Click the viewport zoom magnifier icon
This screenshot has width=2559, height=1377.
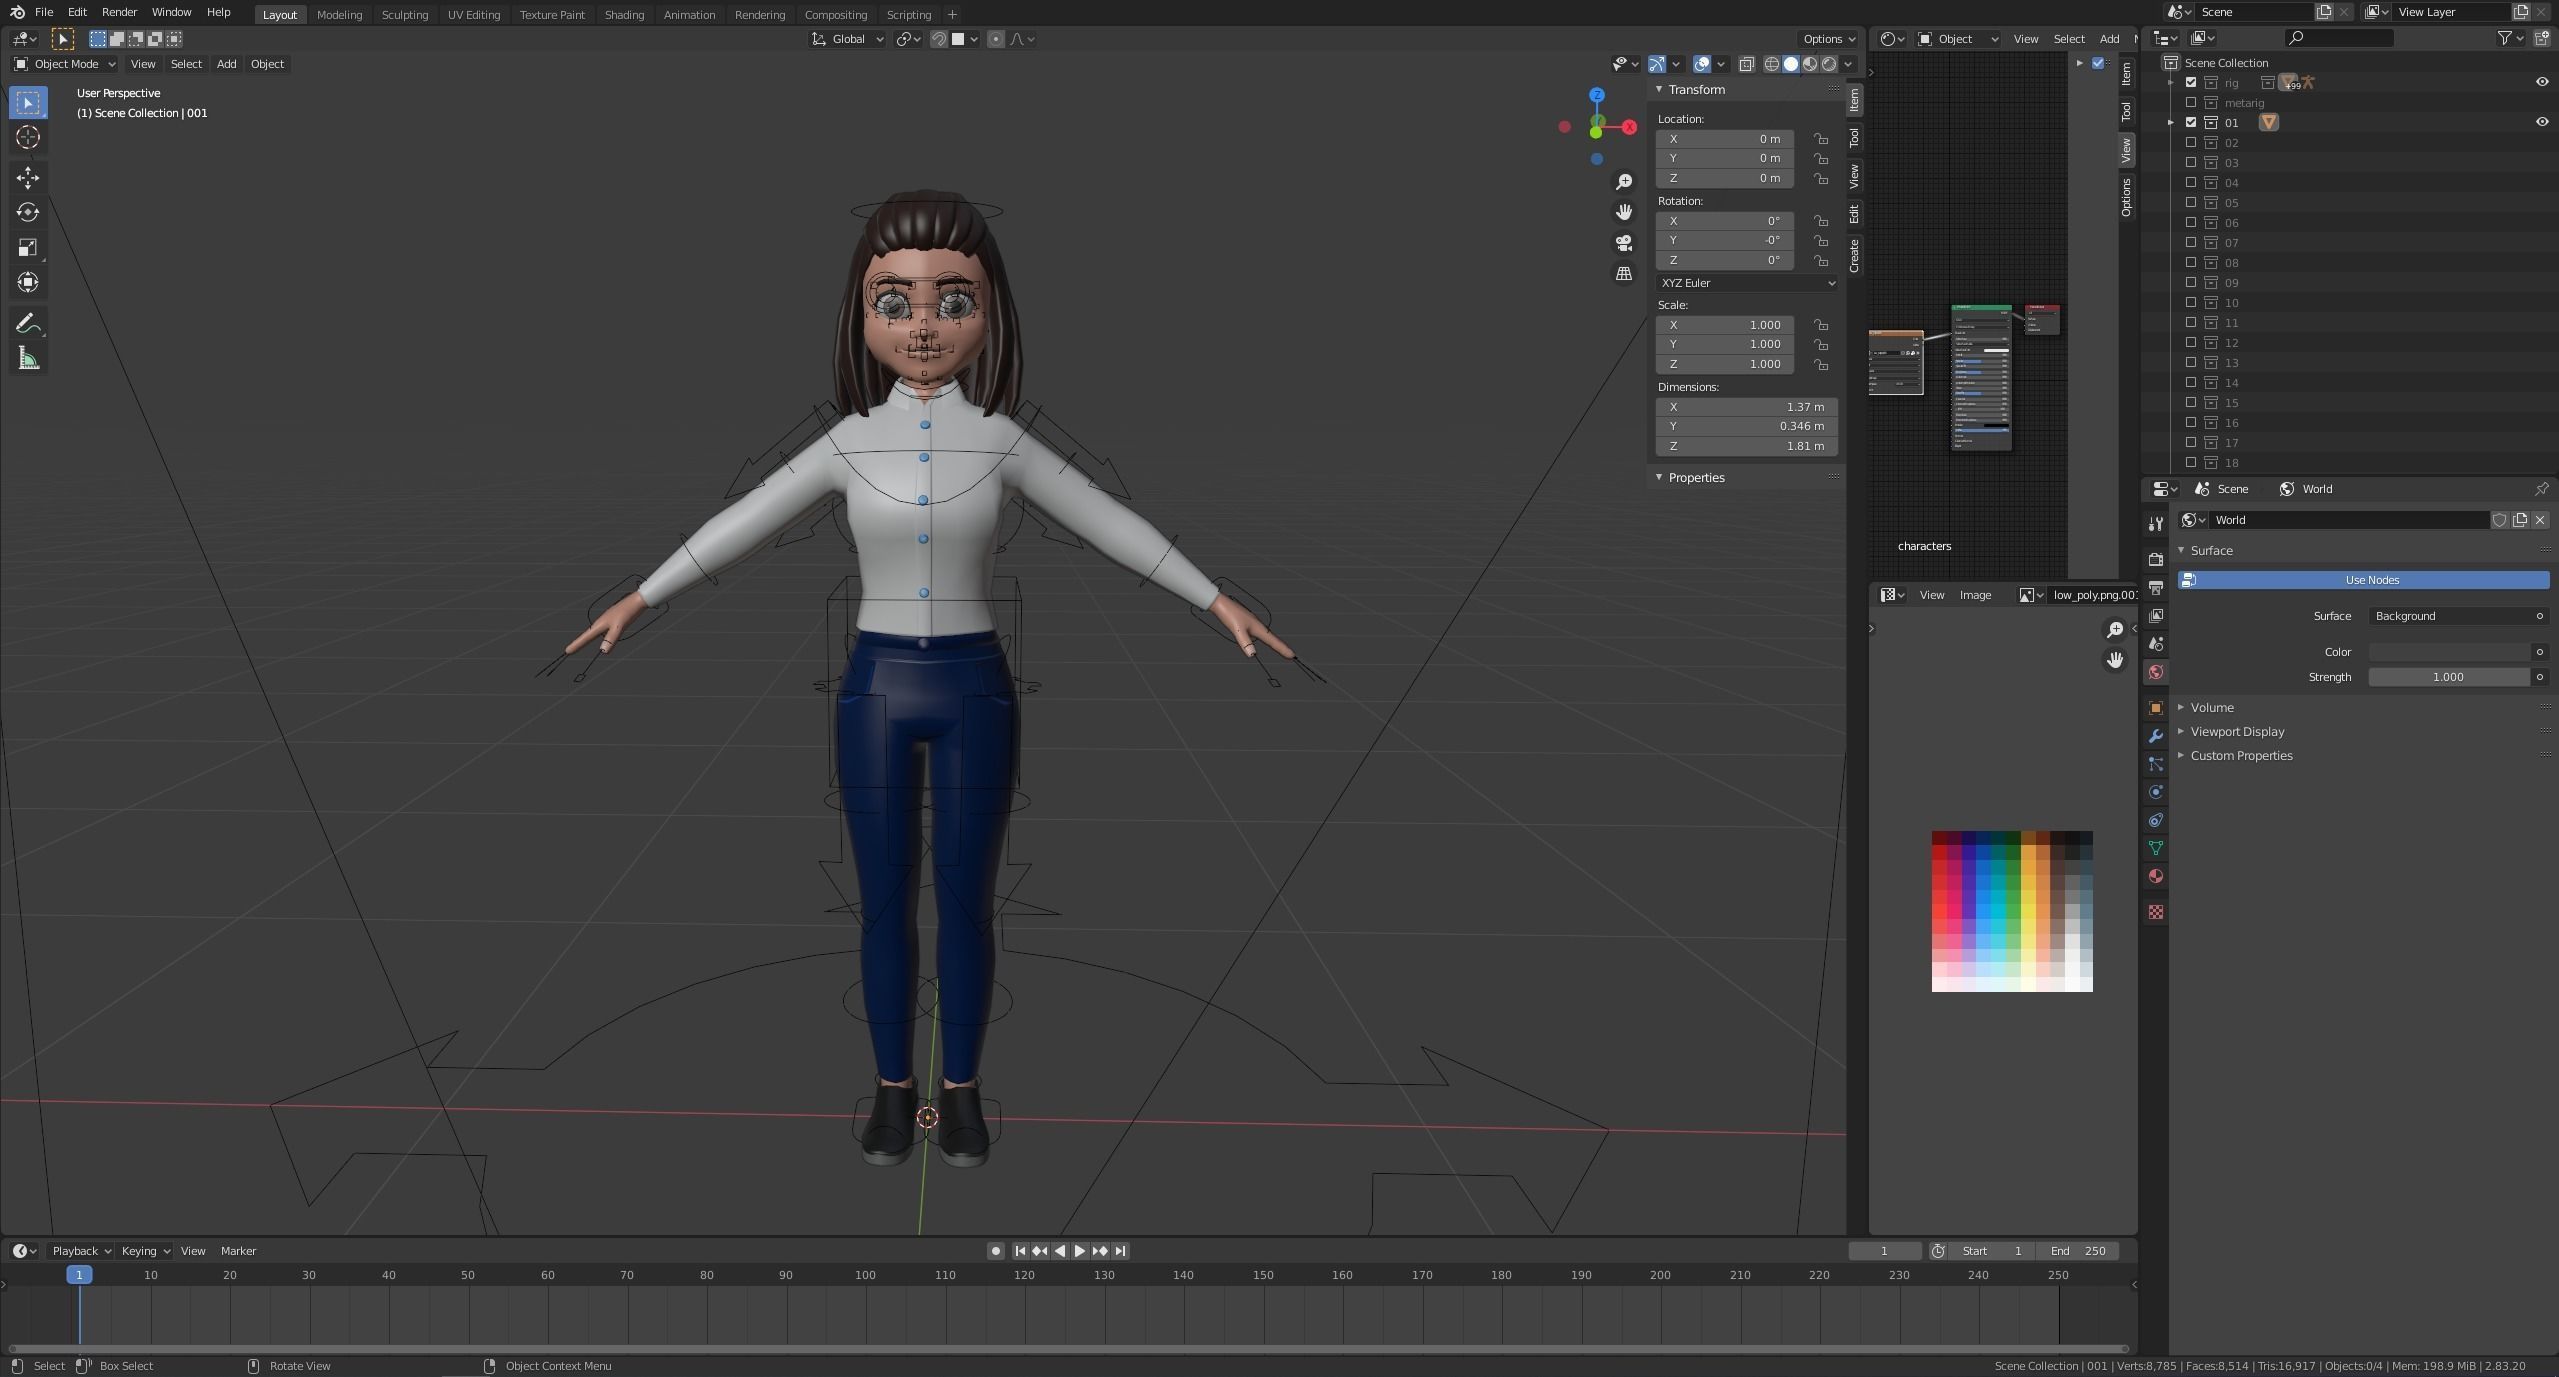point(1624,182)
